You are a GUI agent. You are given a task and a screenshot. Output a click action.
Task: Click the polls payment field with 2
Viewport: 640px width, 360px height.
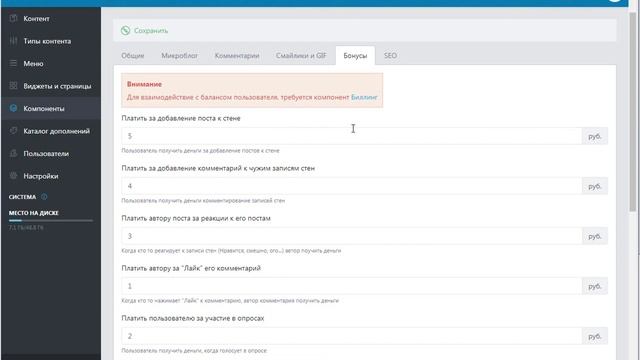351,336
